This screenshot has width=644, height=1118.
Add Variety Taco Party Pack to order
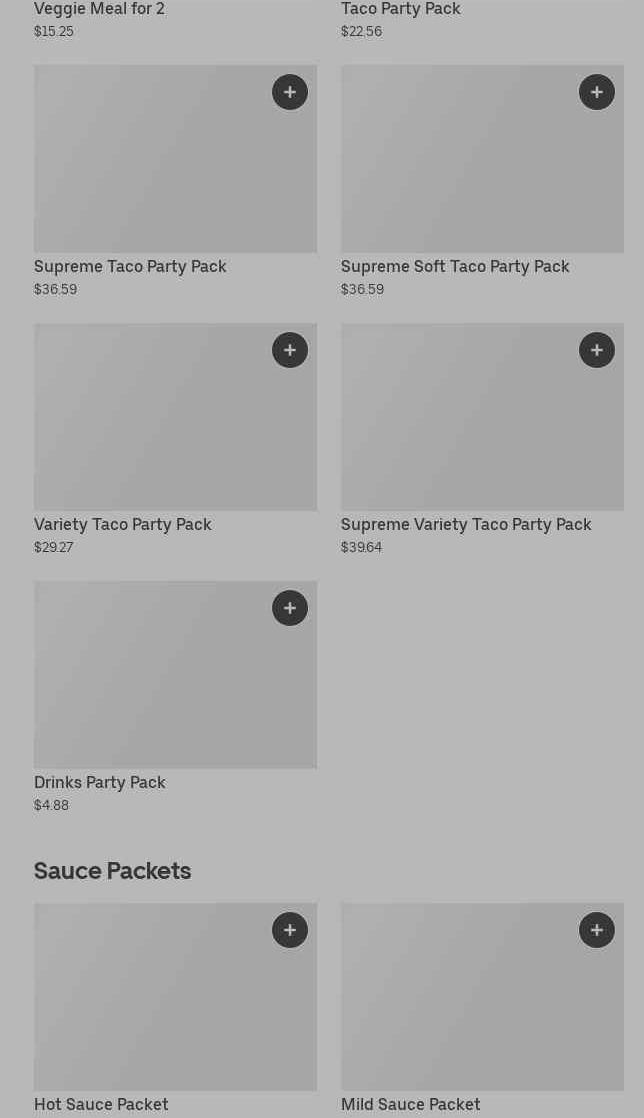(290, 350)
